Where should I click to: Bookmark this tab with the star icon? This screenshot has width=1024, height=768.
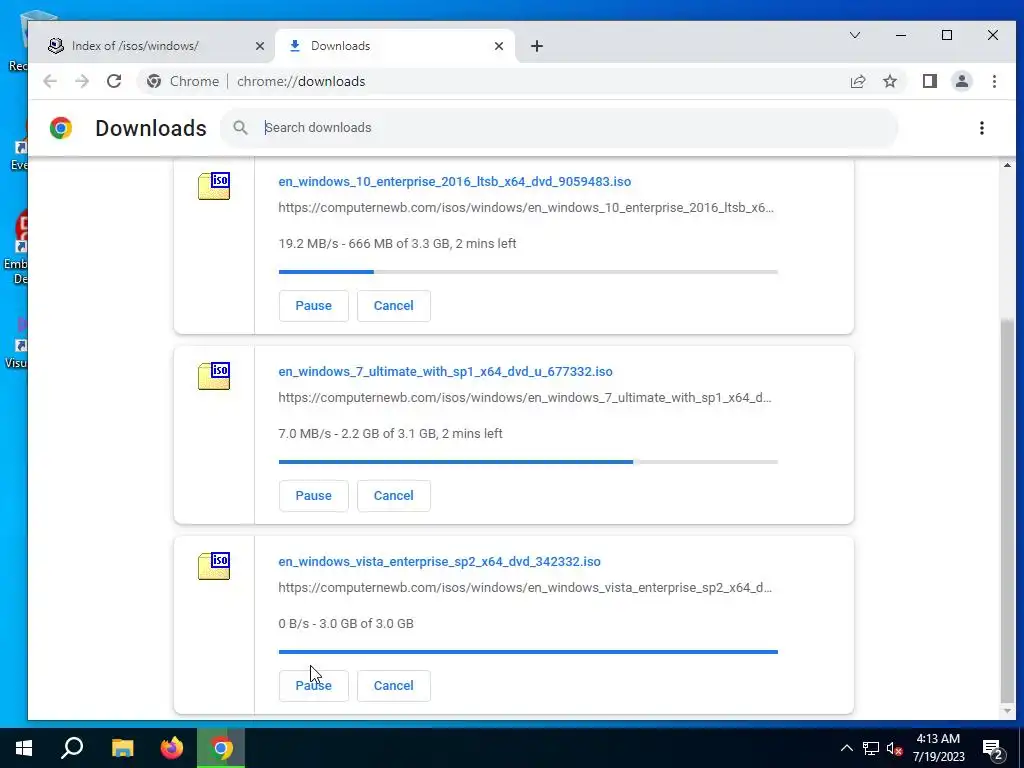(889, 82)
